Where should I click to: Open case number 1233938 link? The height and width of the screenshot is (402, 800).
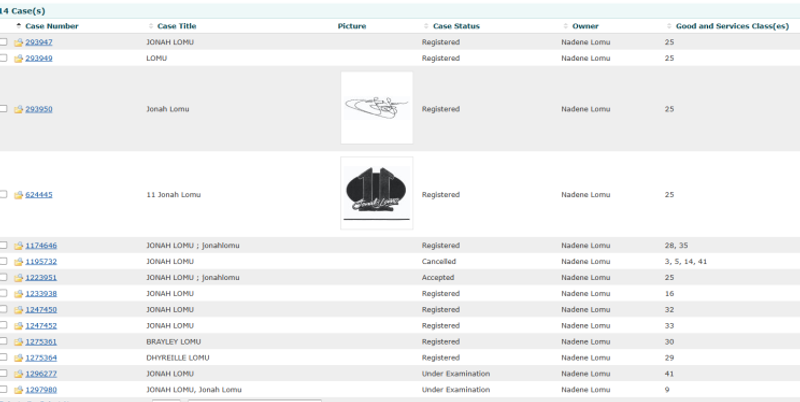click(41, 293)
